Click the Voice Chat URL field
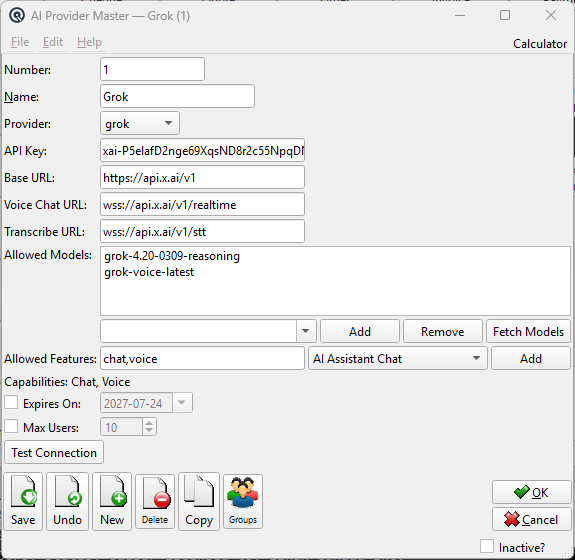 tap(202, 204)
